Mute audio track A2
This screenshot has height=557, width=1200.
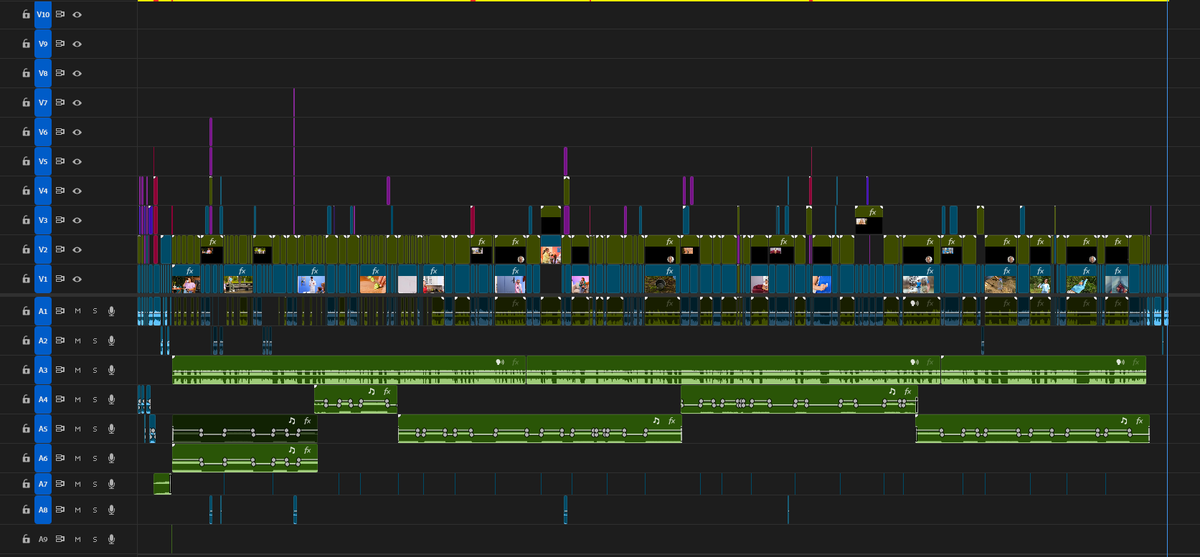[x=78, y=341]
